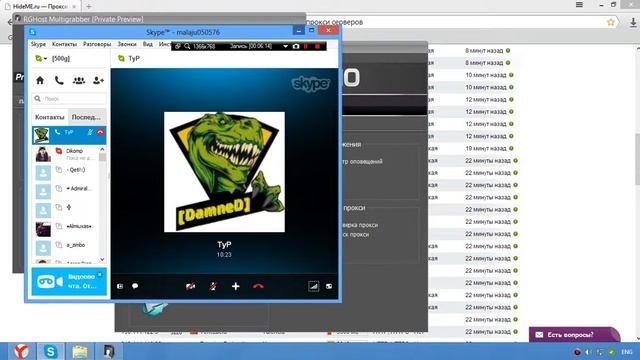Show the contacts sidebar in call

pyautogui.click(x=120, y=287)
